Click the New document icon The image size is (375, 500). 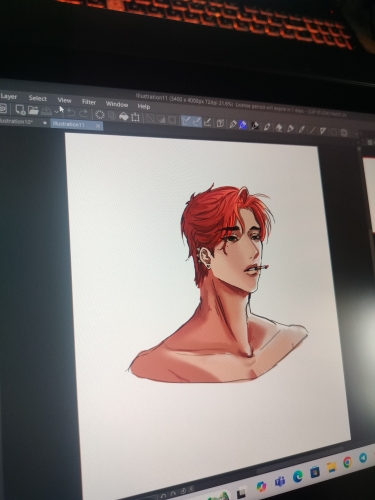(20, 109)
